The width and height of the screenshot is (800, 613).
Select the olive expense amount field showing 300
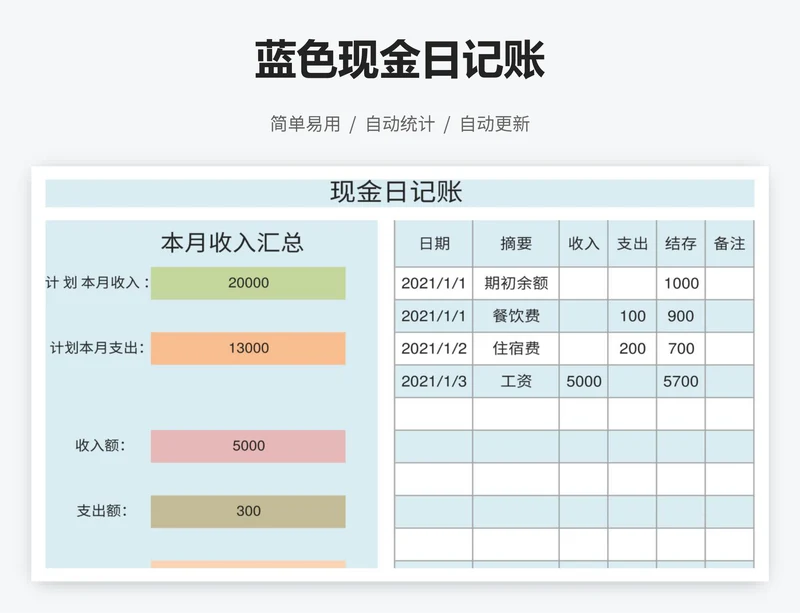248,511
